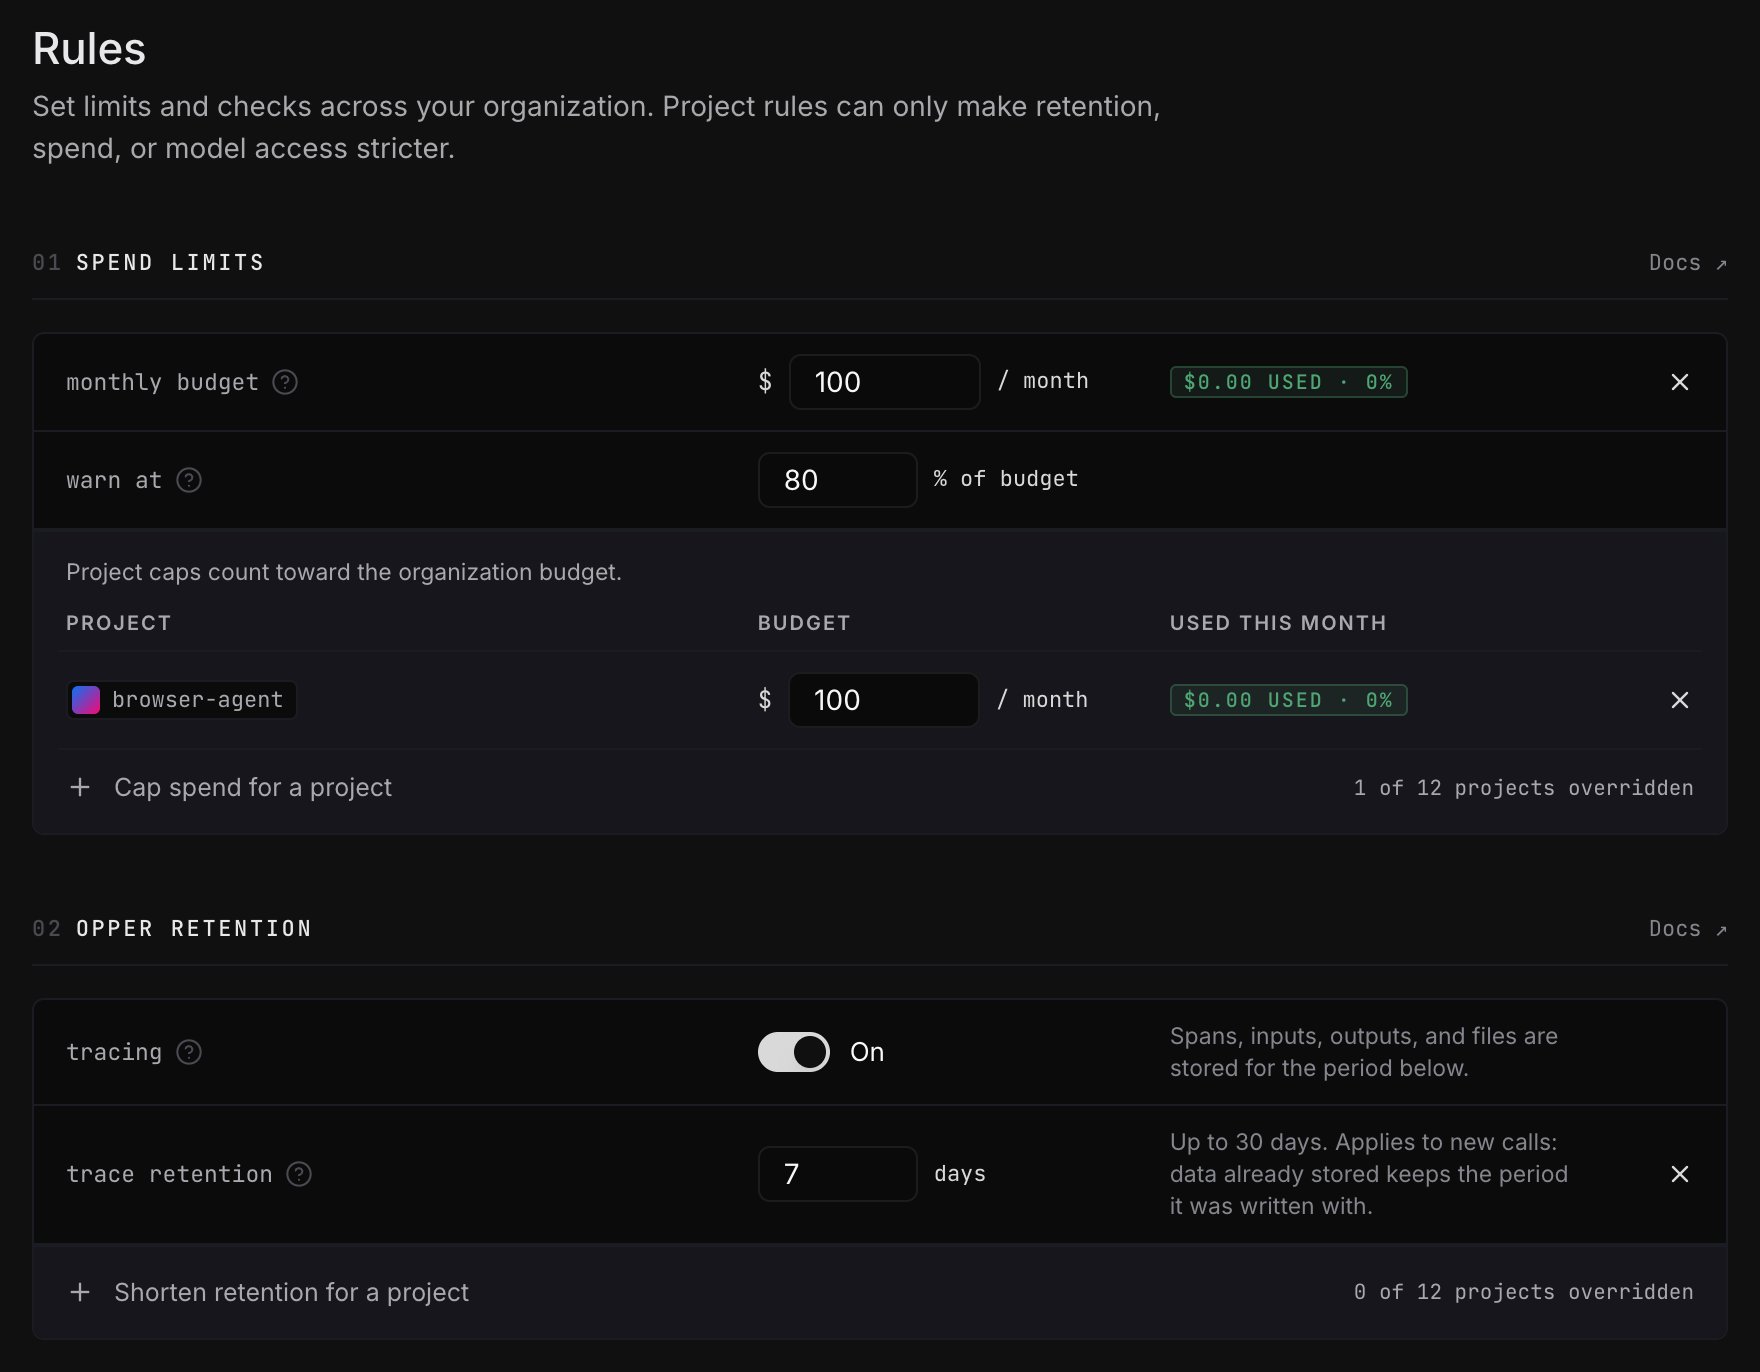Open help icon next to warn at

click(x=189, y=480)
